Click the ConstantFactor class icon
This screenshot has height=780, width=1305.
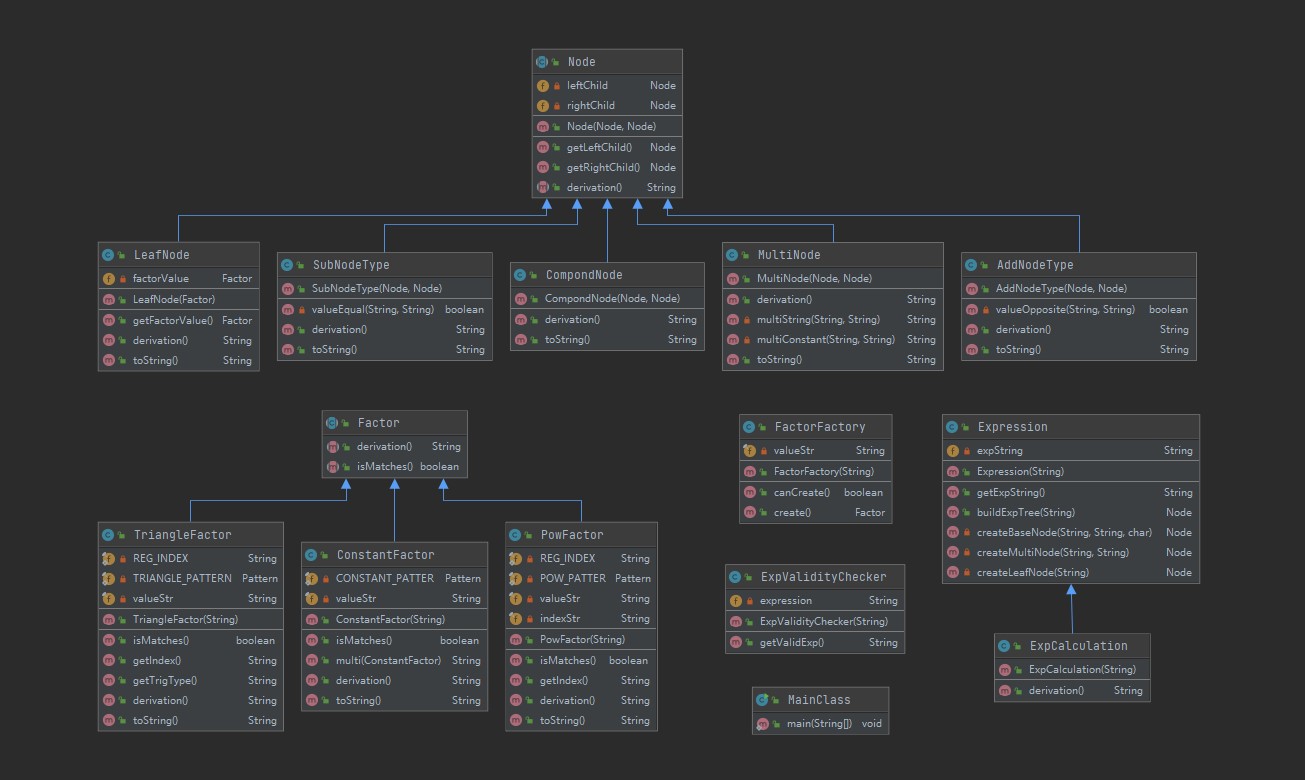pyautogui.click(x=312, y=555)
